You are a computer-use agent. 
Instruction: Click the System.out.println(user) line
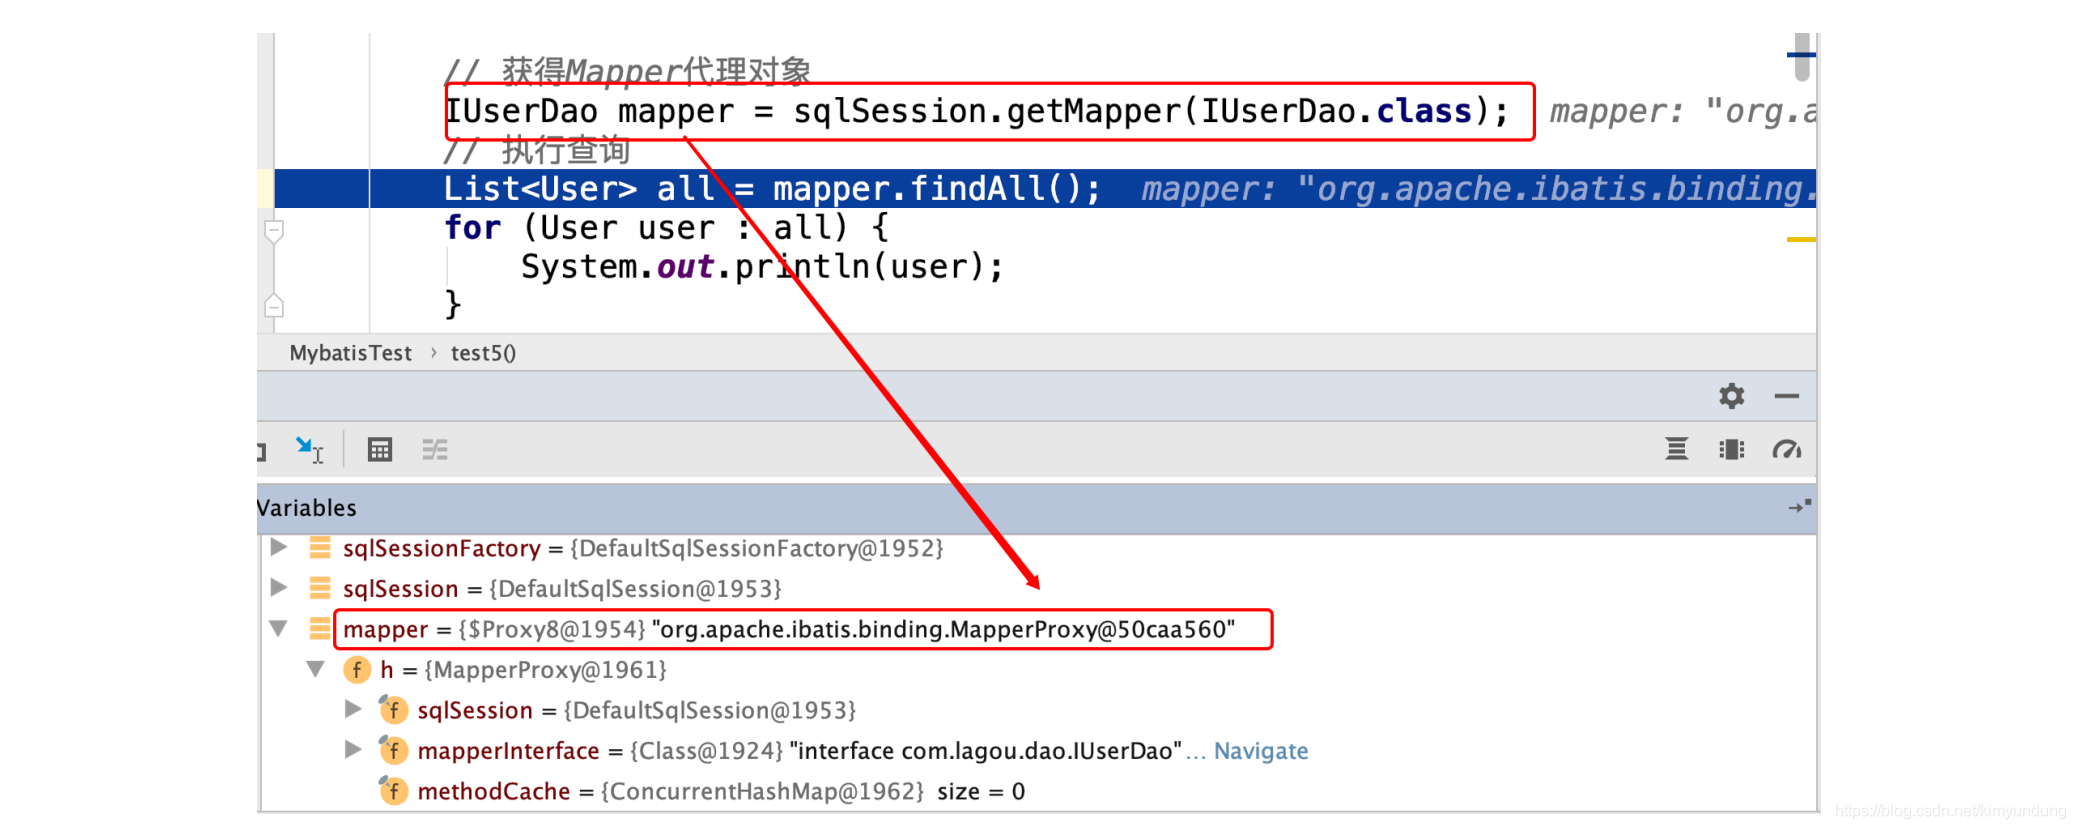(x=762, y=267)
